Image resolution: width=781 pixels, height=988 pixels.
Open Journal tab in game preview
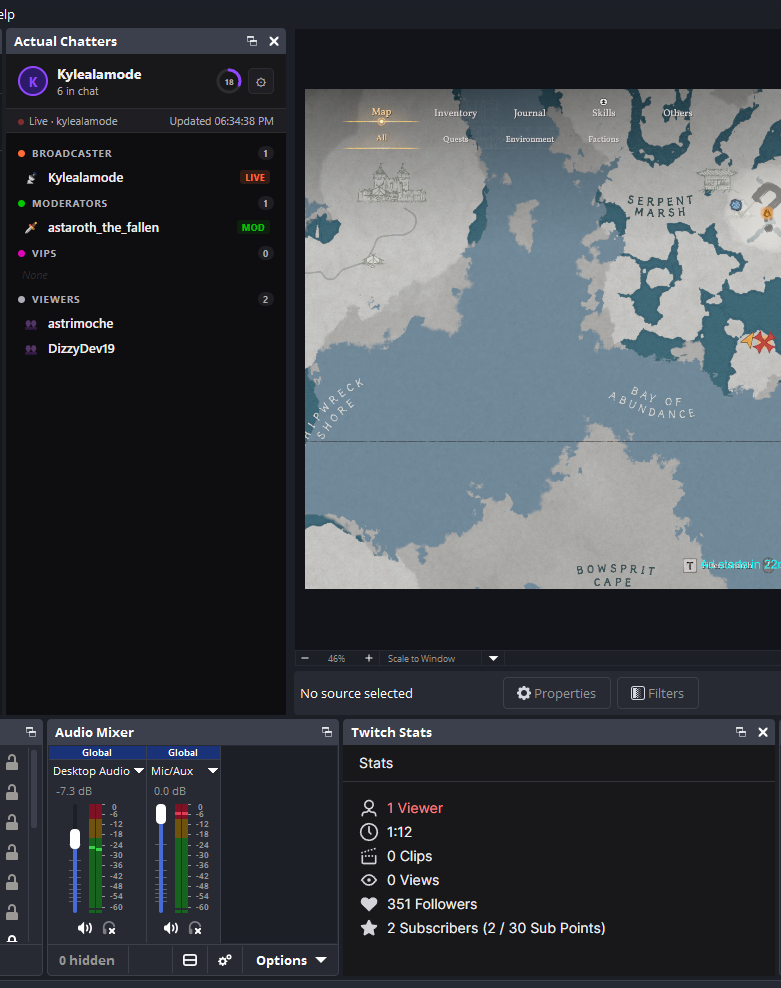[529, 113]
